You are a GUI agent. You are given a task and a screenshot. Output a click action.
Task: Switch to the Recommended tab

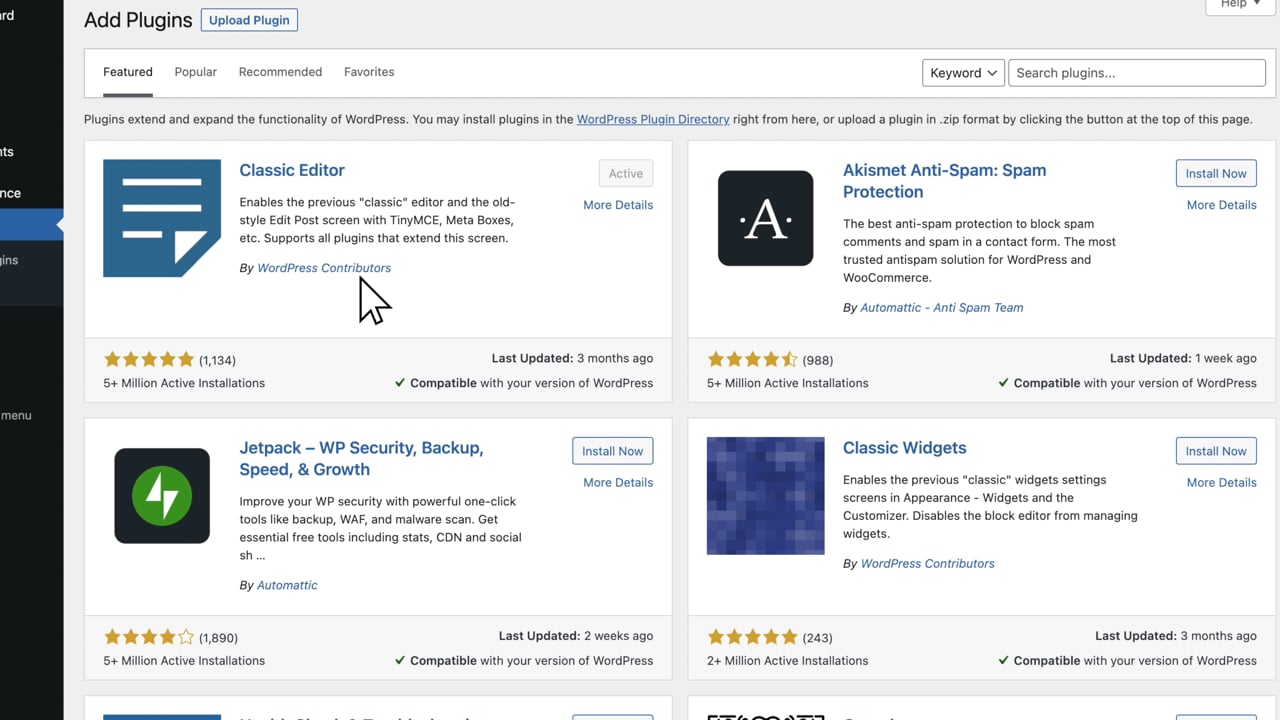(280, 72)
